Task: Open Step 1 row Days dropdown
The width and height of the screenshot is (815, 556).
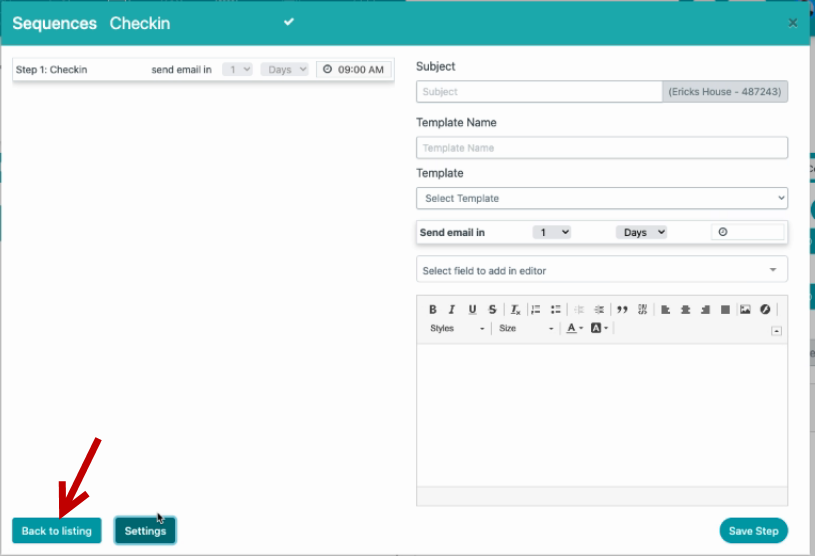Action: [x=285, y=69]
